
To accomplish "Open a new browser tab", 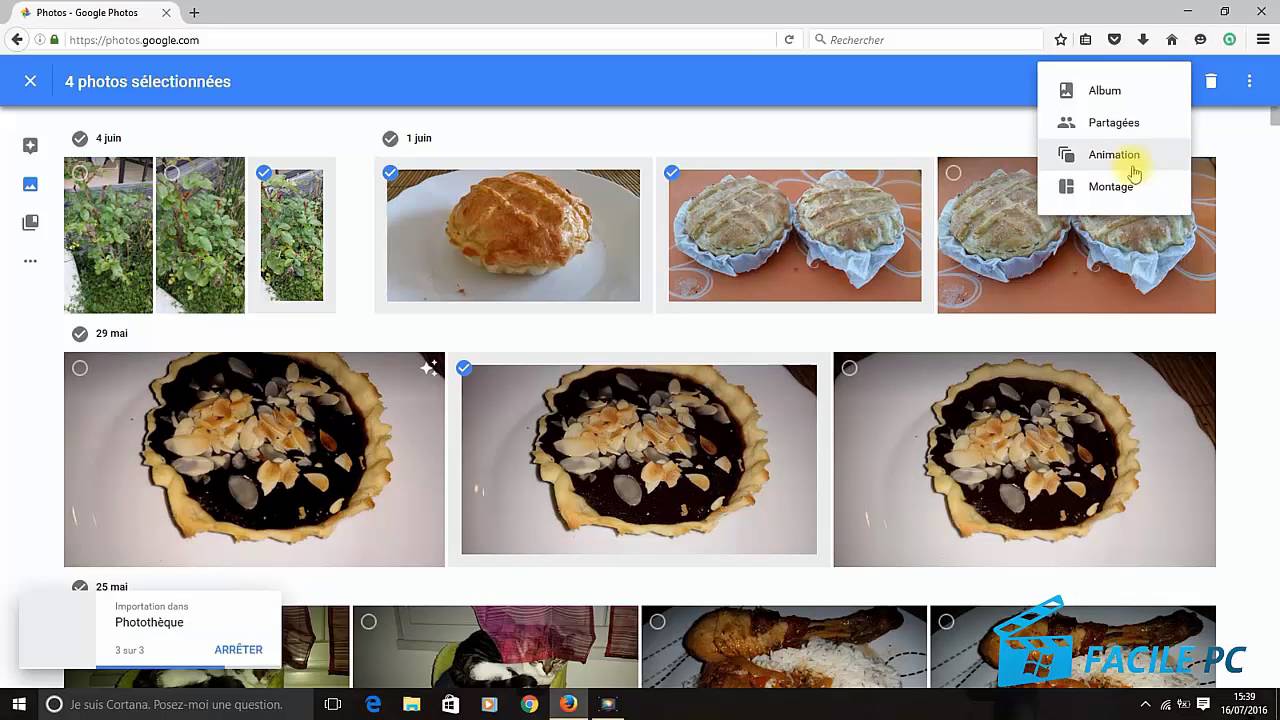I will click(x=194, y=13).
